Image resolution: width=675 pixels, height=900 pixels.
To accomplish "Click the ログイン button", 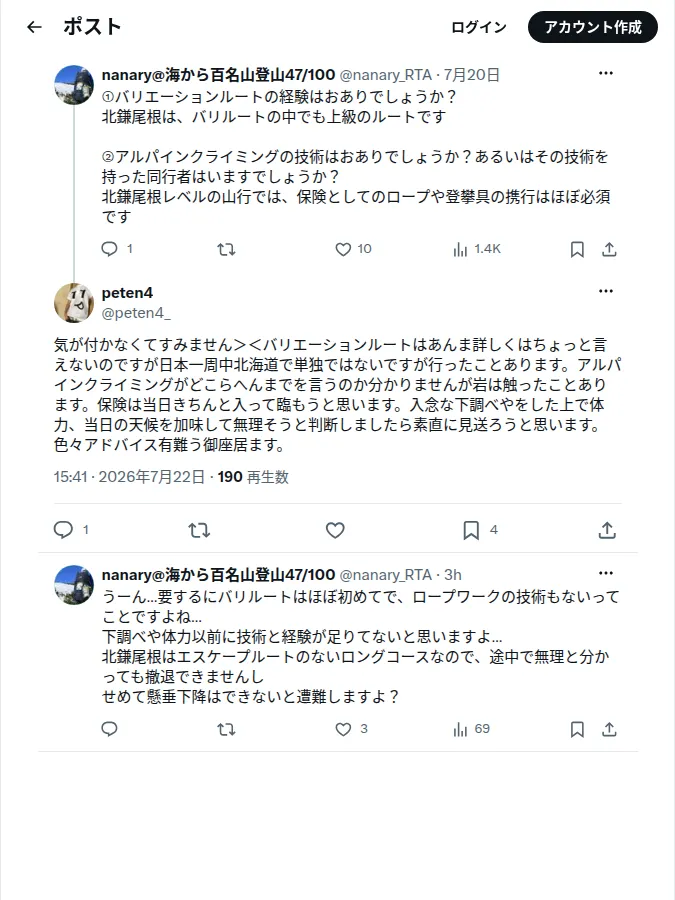I will point(479,27).
